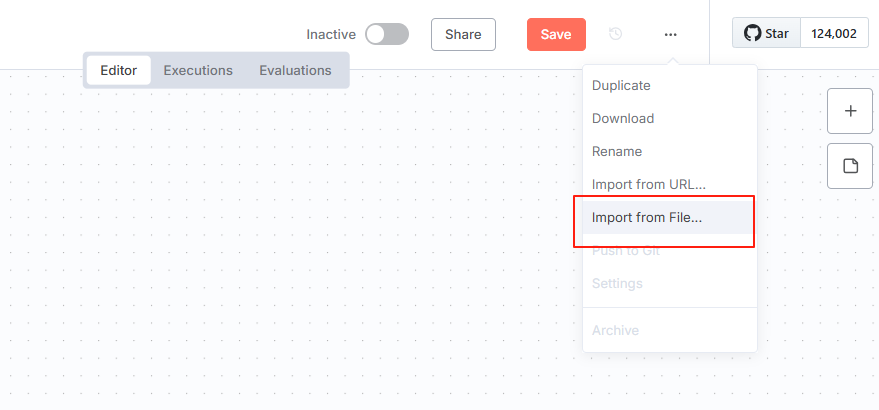
Task: Pick Rename from the workflow menu
Action: click(617, 151)
